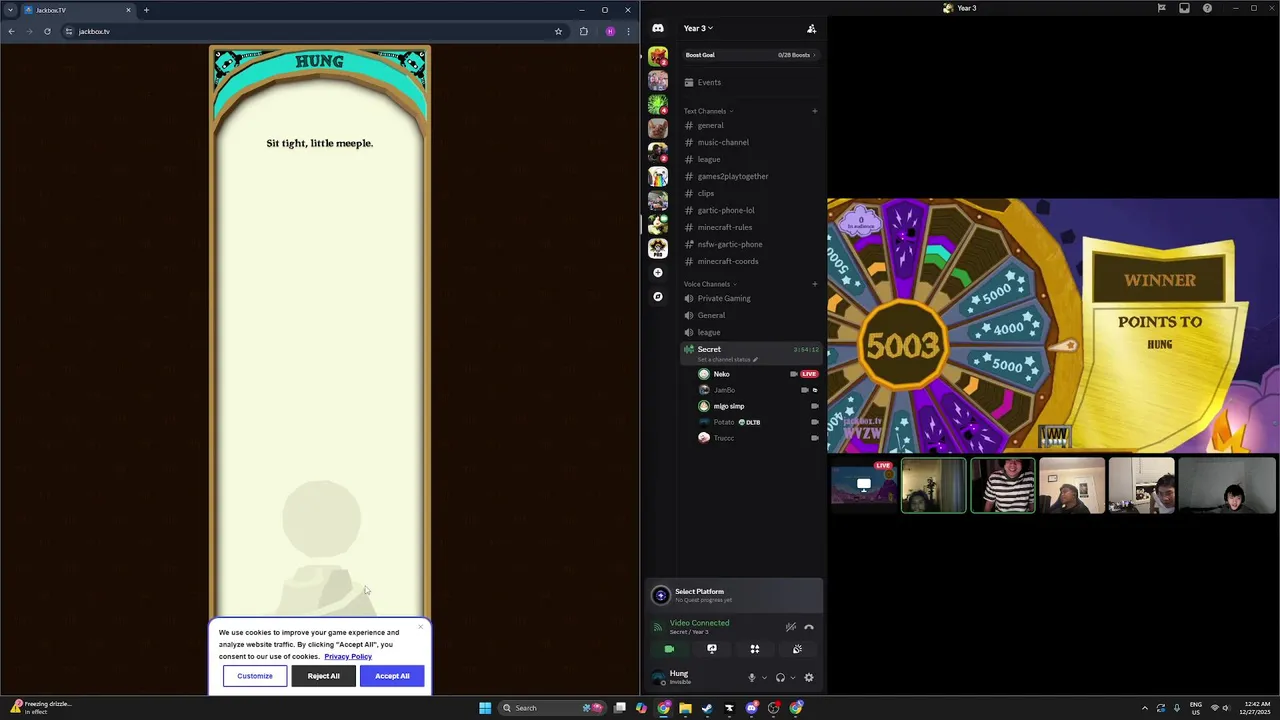Select the Secret voice channel
Image resolution: width=1280 pixels, height=720 pixels.
(x=750, y=352)
